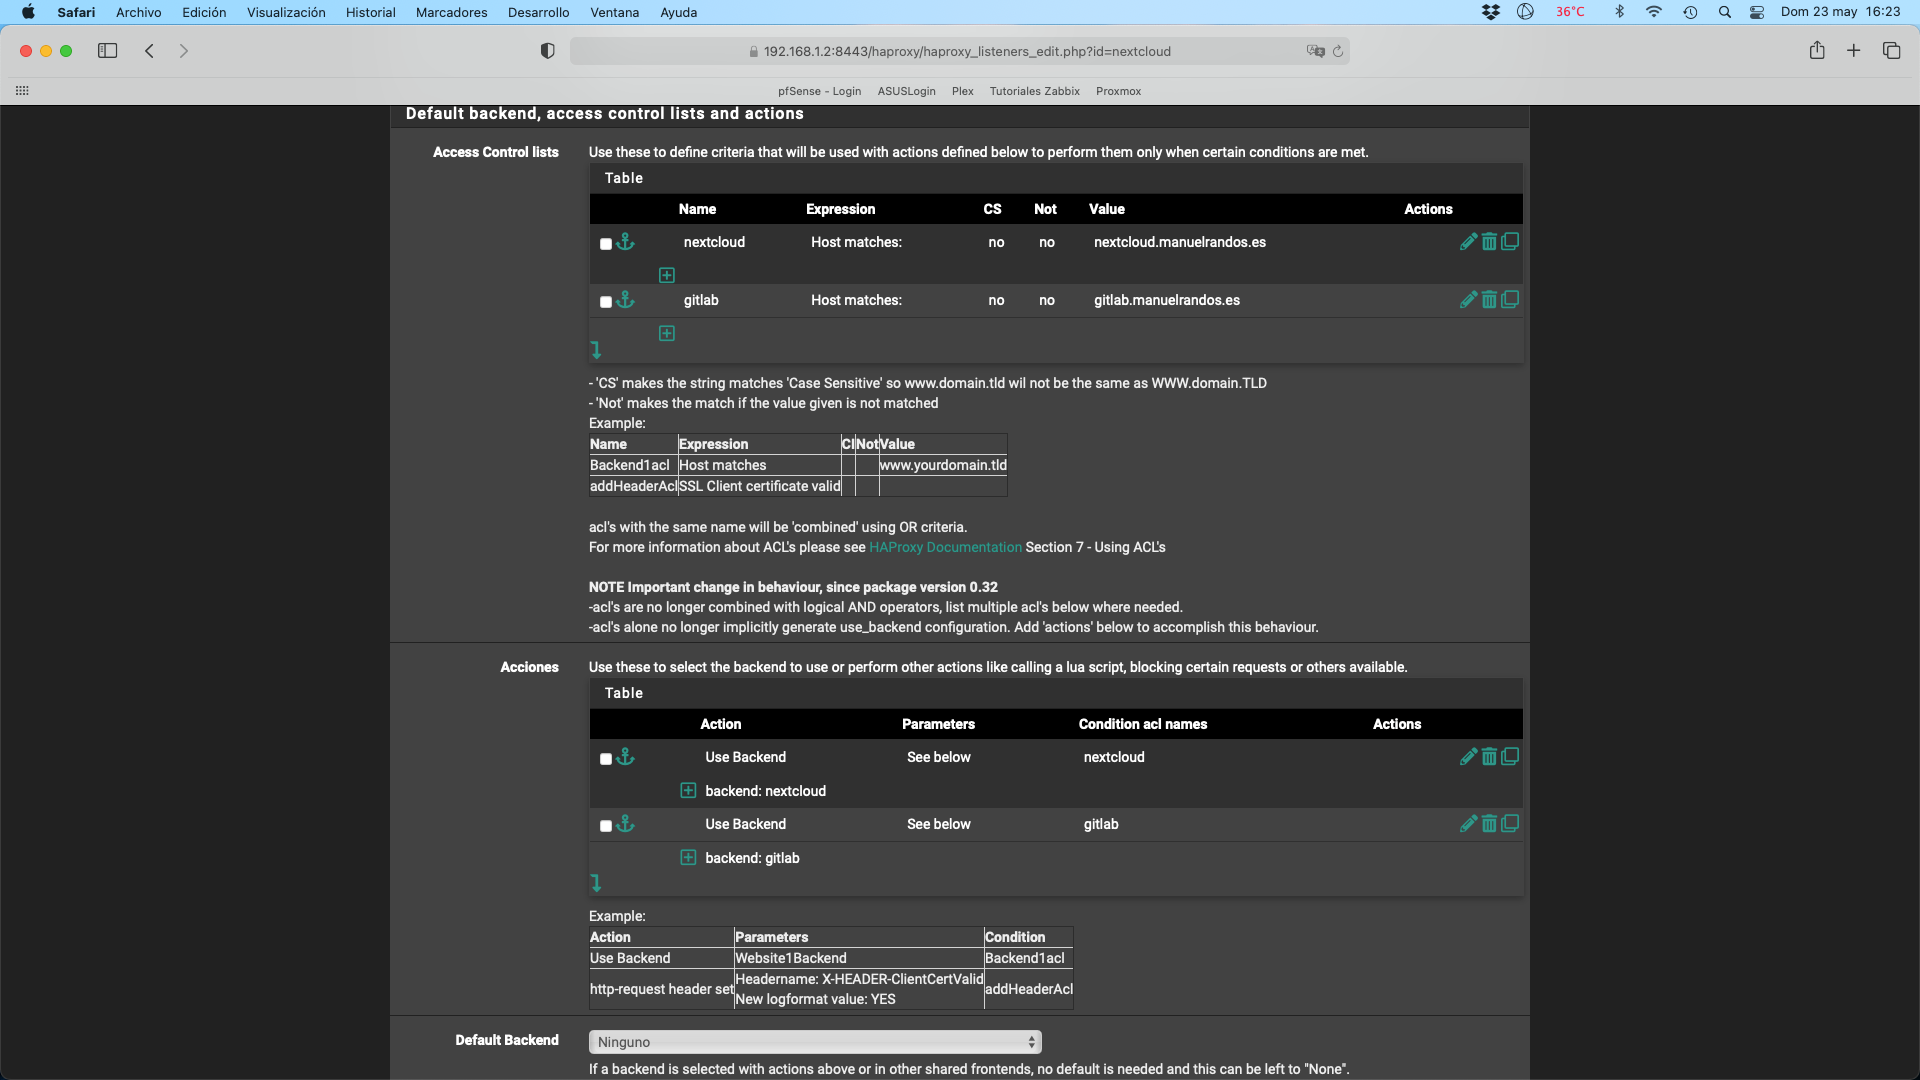This screenshot has width=1920, height=1080.
Task: Open the Tutoriales Zabbix bookmark
Action: tap(1034, 91)
